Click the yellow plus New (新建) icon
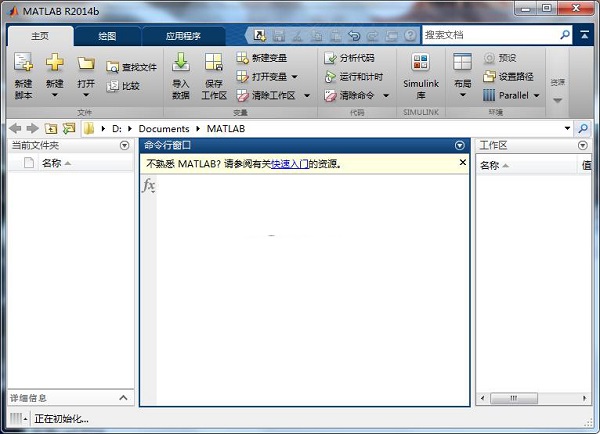Screen dimensions: 600x434 pyautogui.click(x=55, y=62)
